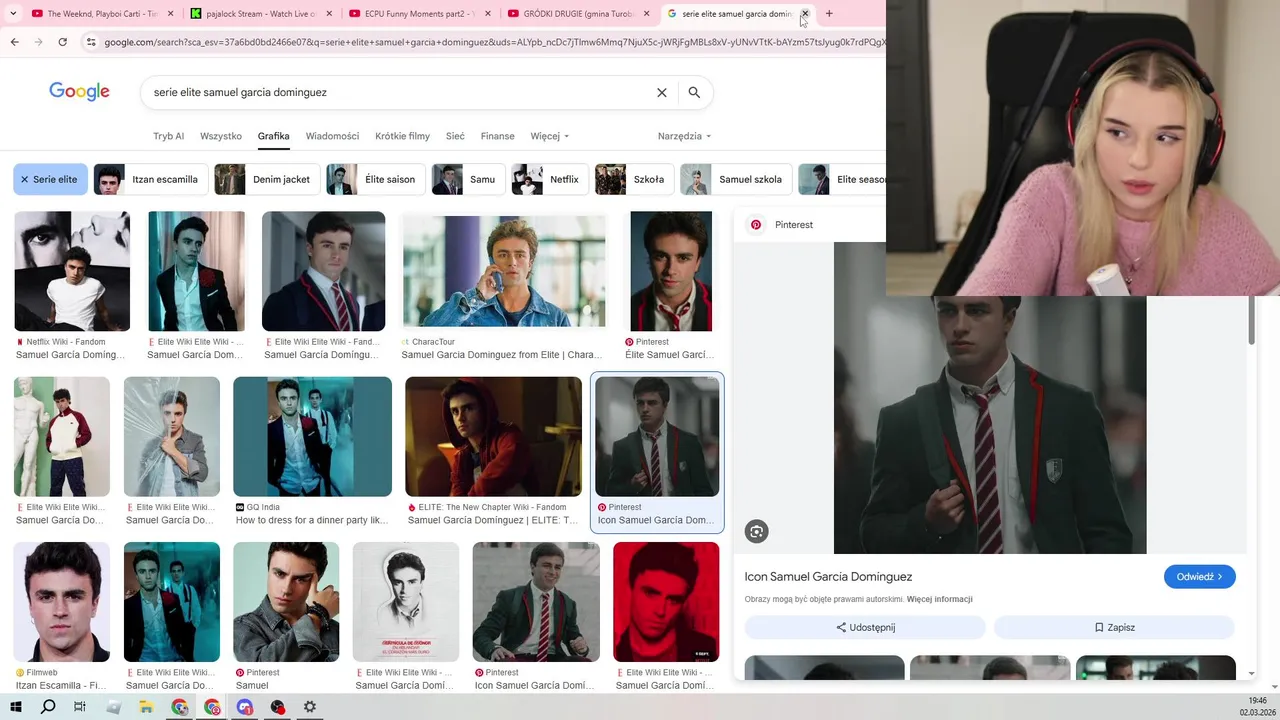Image resolution: width=1280 pixels, height=720 pixels.
Task: Switch to the Finanse tab
Action: [497, 136]
